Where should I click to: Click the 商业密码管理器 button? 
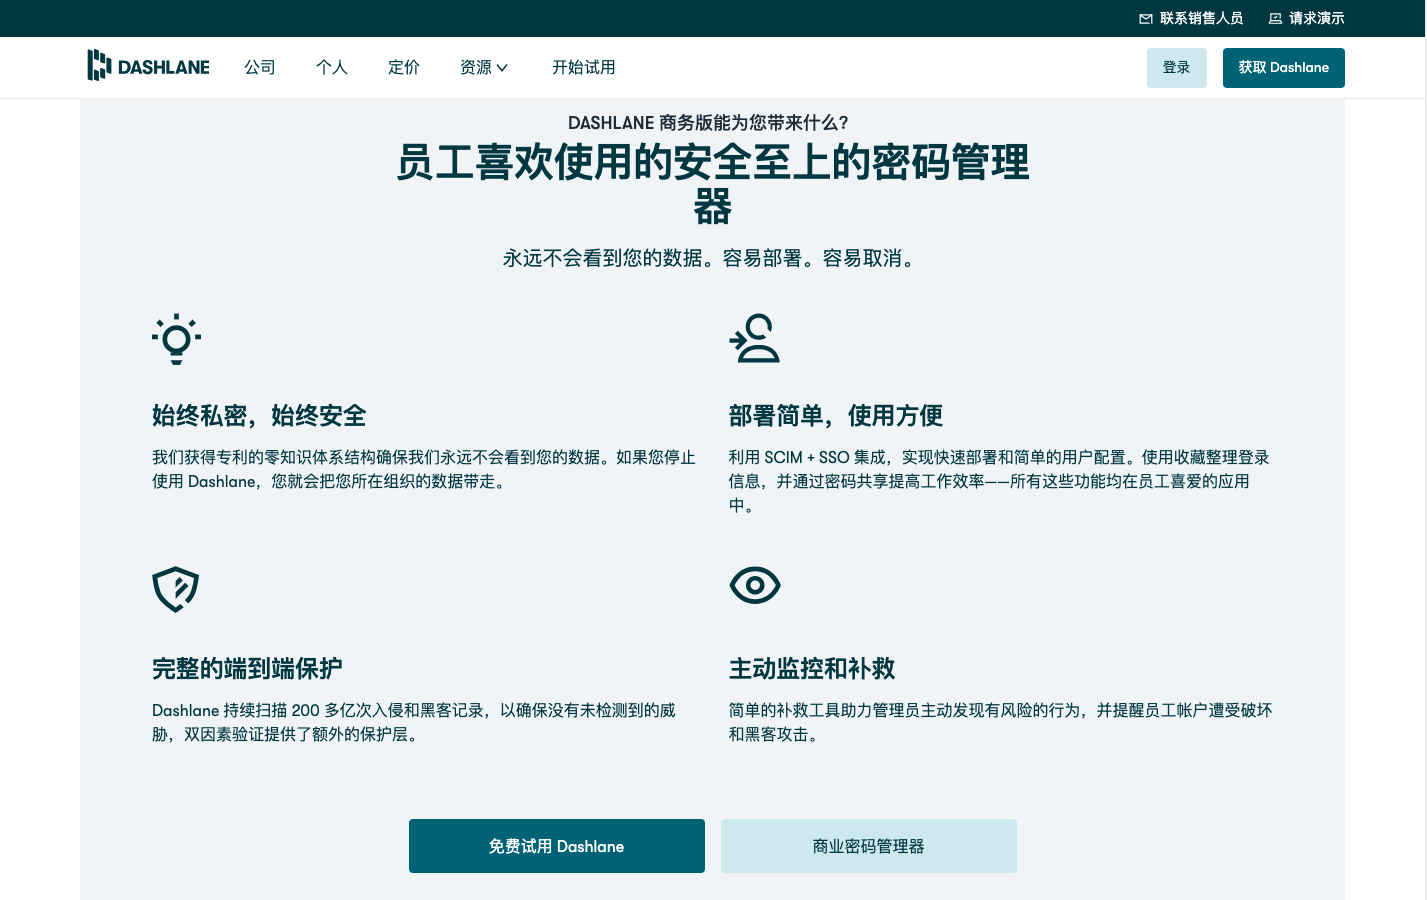click(868, 846)
